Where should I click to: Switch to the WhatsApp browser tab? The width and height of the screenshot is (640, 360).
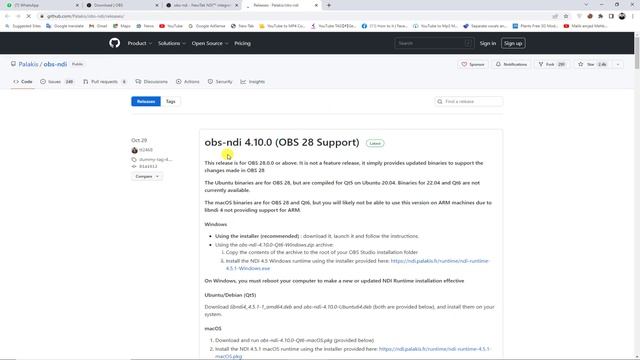pos(41,5)
